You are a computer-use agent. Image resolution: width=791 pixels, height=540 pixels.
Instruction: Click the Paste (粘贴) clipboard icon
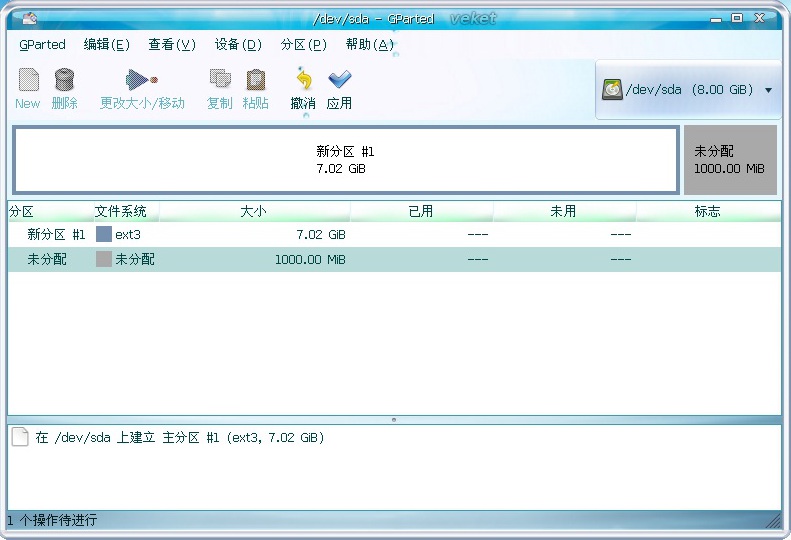coord(256,80)
